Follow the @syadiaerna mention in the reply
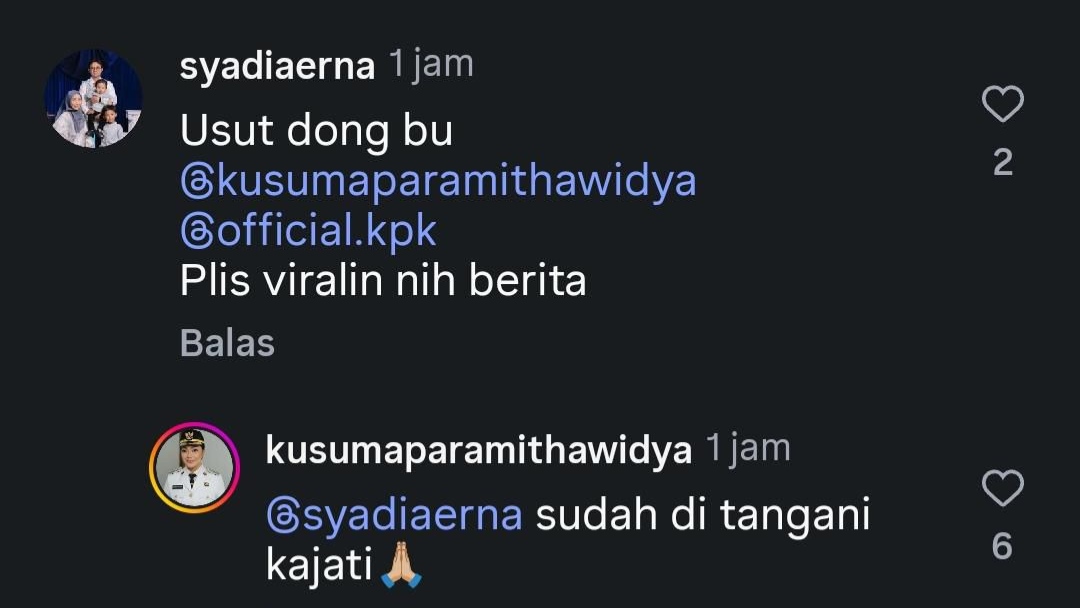Screen dimensions: 1080x608 click(x=395, y=516)
